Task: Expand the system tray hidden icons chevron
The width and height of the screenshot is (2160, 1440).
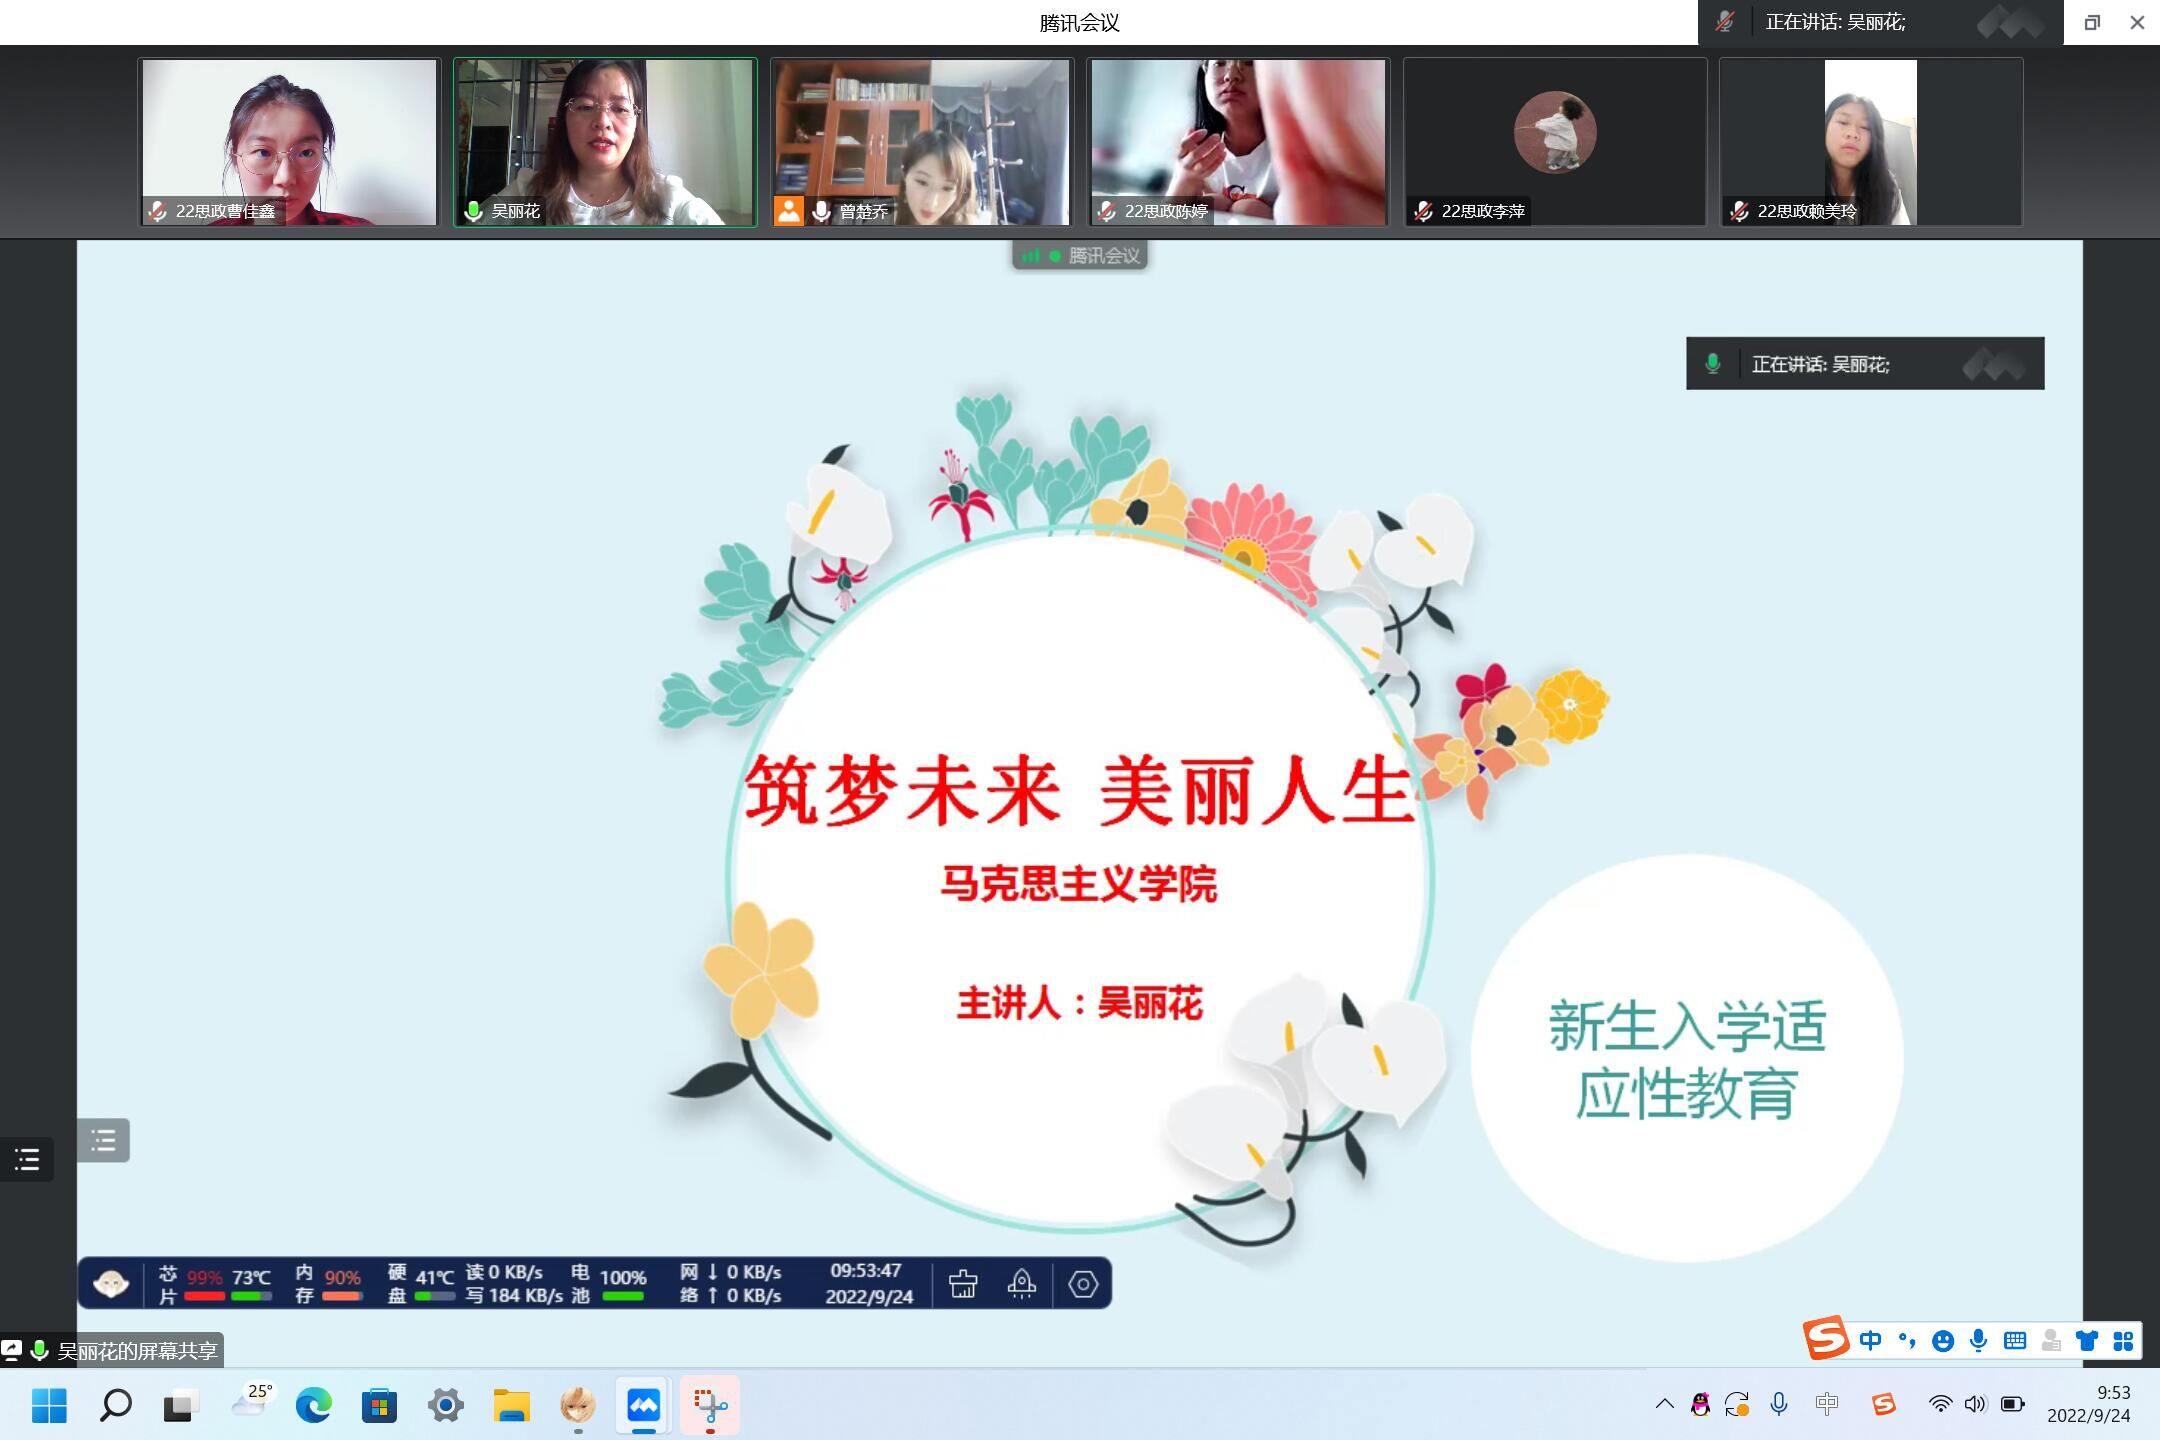Action: [x=1664, y=1405]
